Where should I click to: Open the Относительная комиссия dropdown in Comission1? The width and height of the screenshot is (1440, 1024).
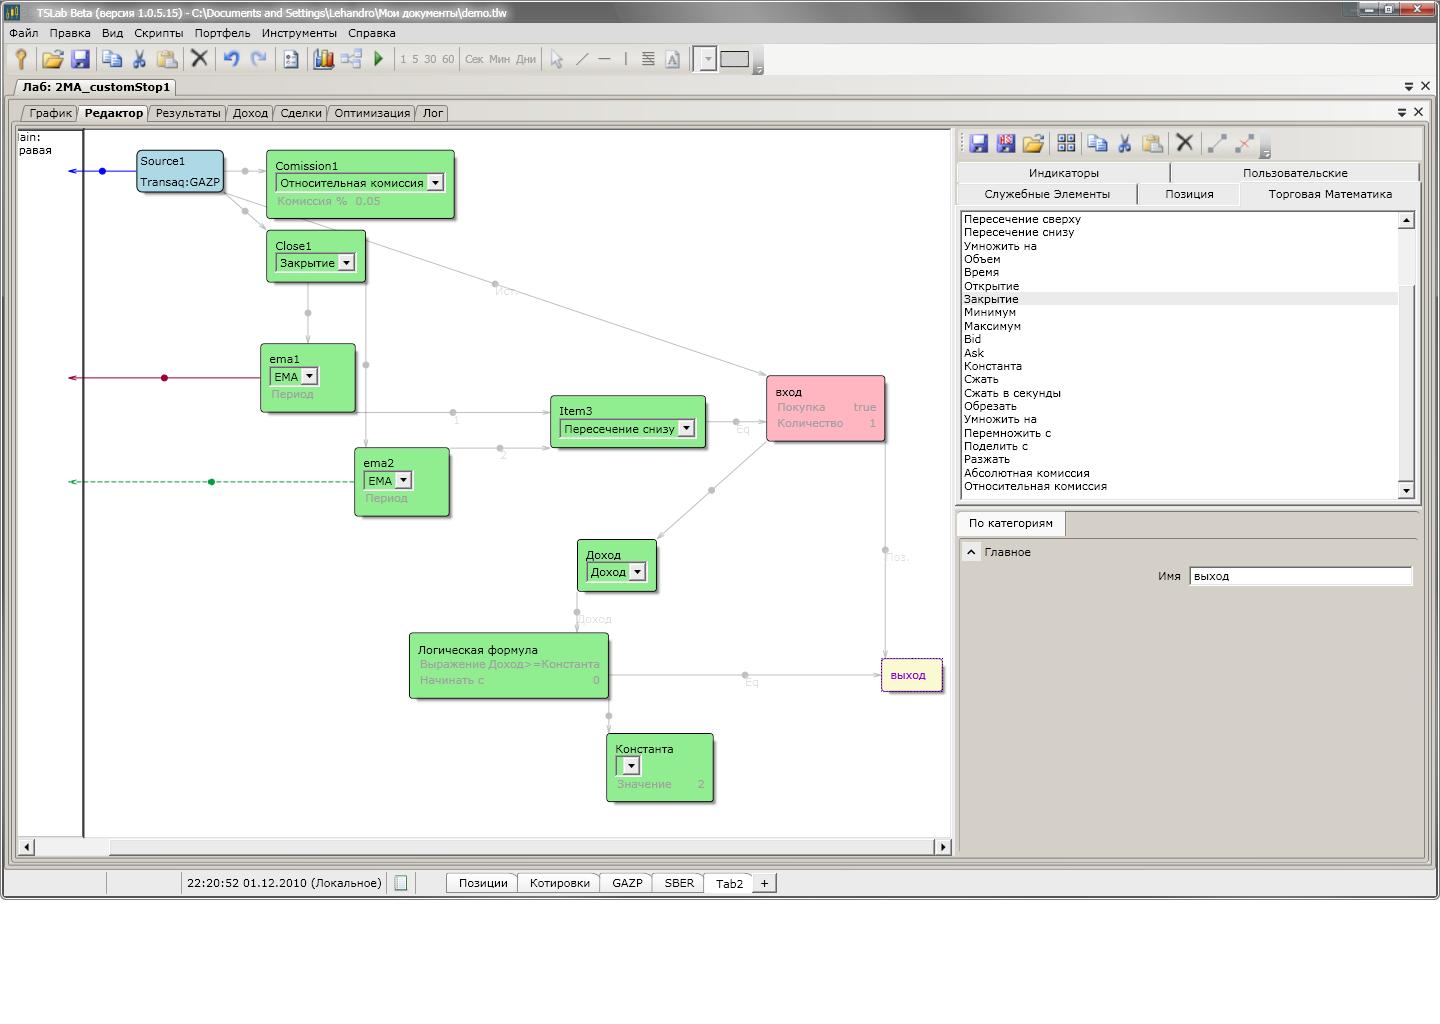(435, 183)
